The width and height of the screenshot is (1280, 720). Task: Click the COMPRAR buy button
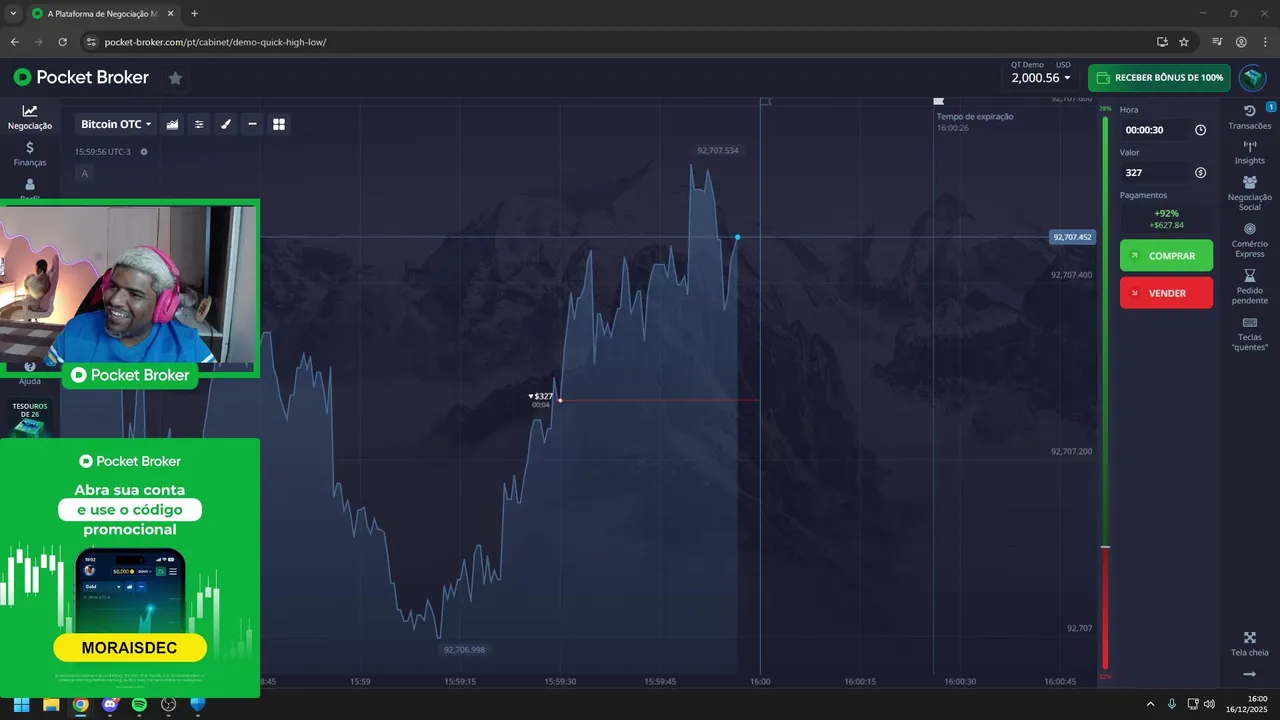[x=1166, y=256]
